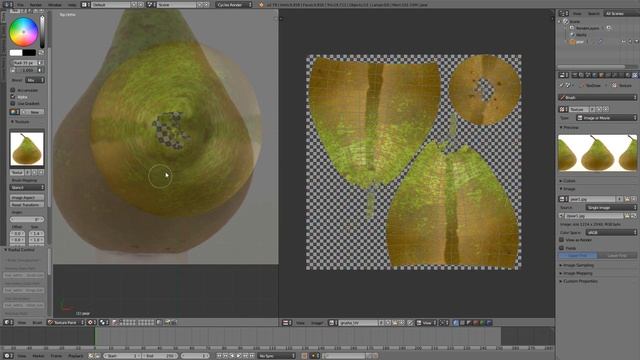Toggle the Fields checkbox
The width and height of the screenshot is (640, 360).
pyautogui.click(x=562, y=248)
